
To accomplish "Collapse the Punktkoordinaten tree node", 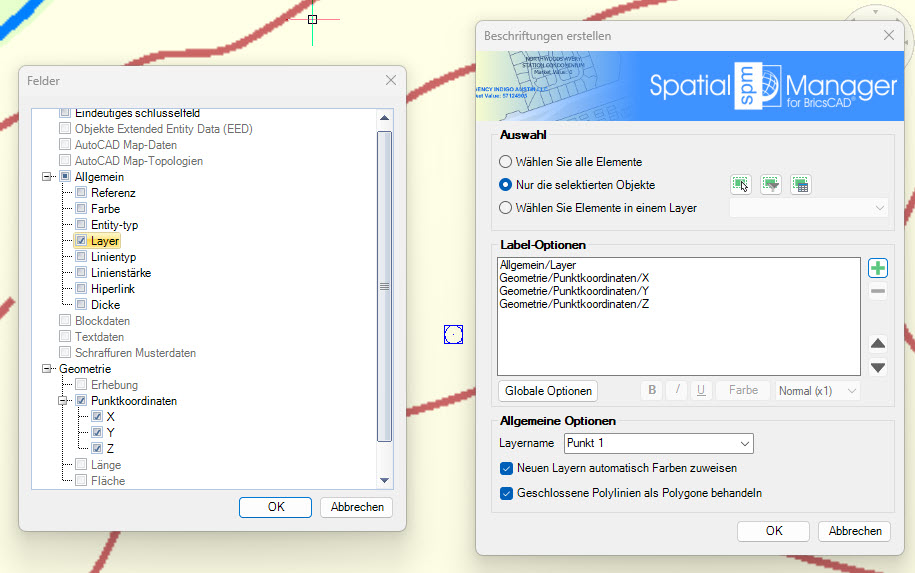I will (x=62, y=401).
